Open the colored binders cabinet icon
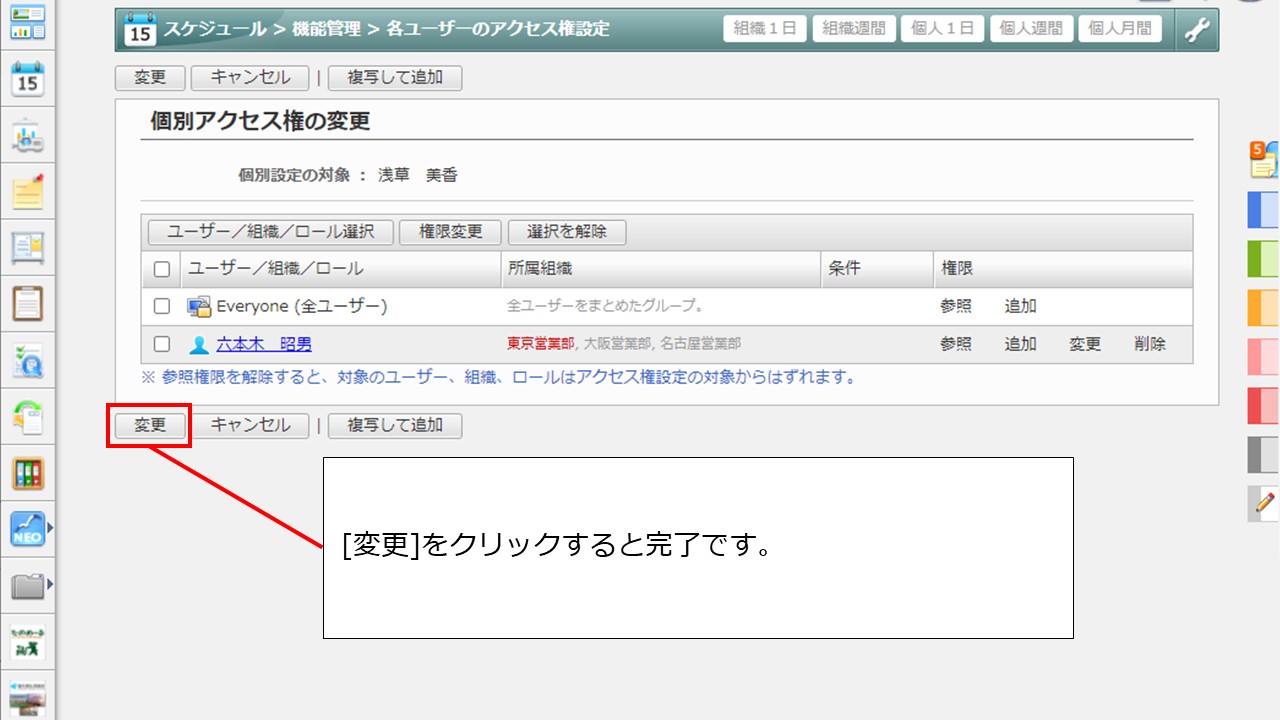Viewport: 1280px width, 720px height. [x=28, y=473]
